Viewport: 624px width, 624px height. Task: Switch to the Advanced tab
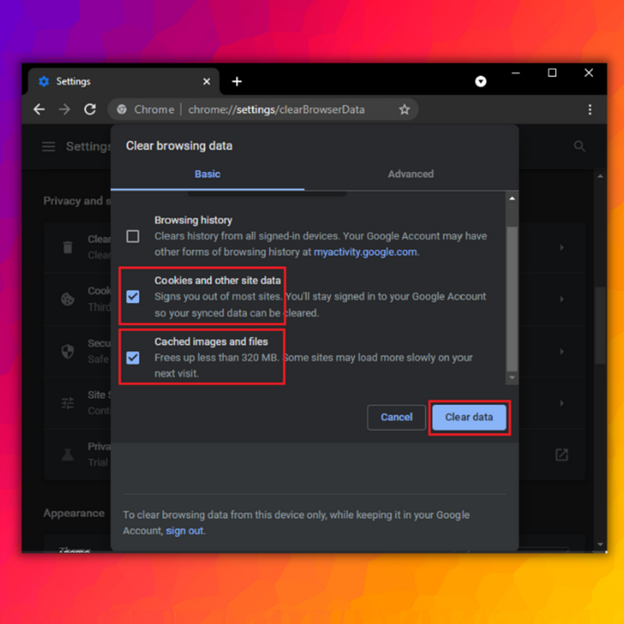click(411, 174)
